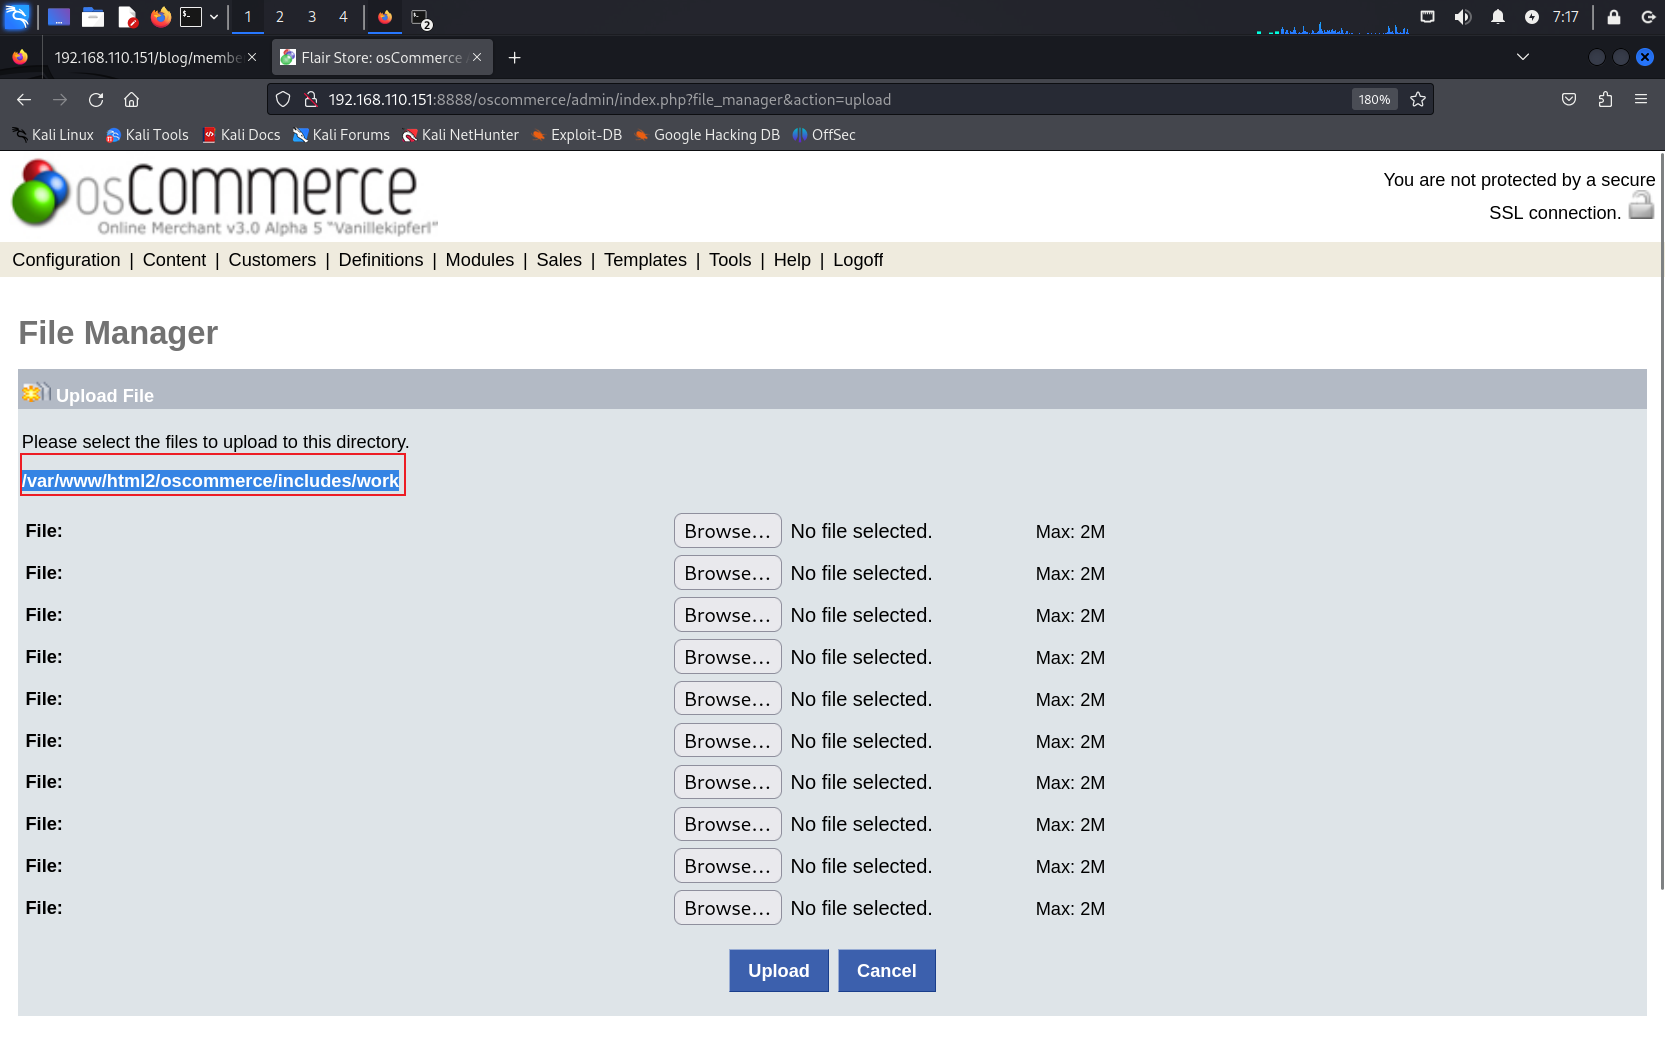The image size is (1665, 1038).
Task: Switch to workspace 4
Action: click(343, 17)
